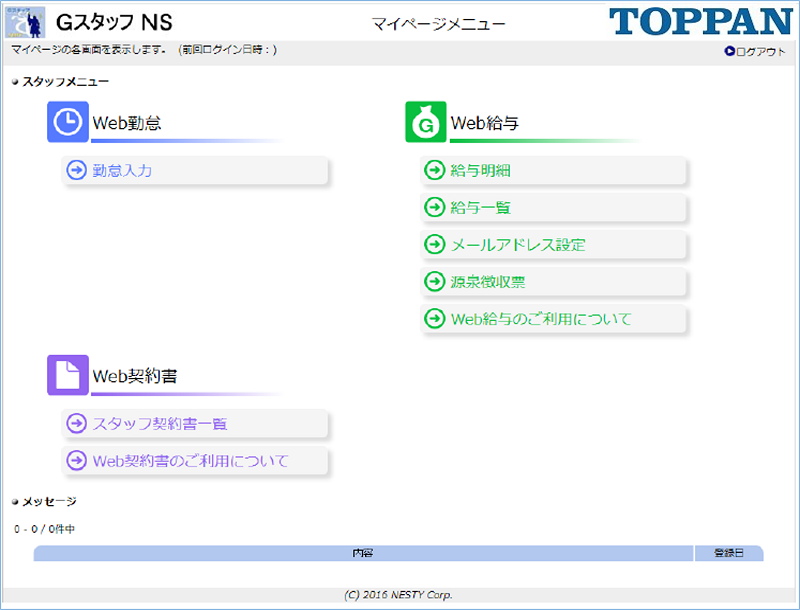Click the 内容 column header
This screenshot has width=800, height=610.
(363, 553)
